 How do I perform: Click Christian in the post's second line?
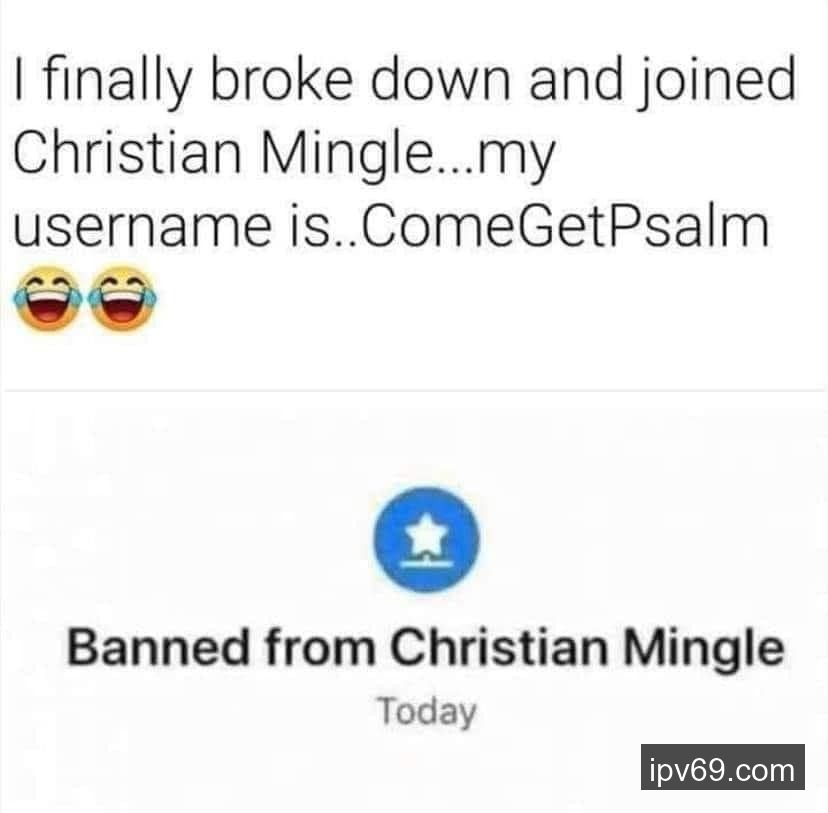pos(127,153)
